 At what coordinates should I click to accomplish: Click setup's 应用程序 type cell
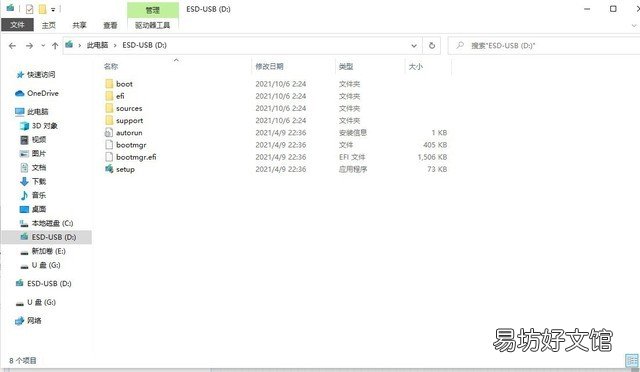(353, 169)
